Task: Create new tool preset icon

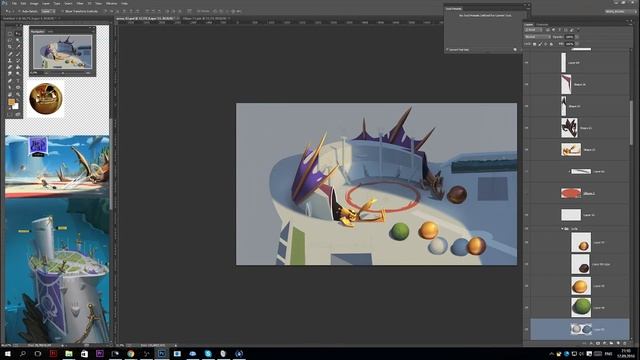Action: point(515,49)
